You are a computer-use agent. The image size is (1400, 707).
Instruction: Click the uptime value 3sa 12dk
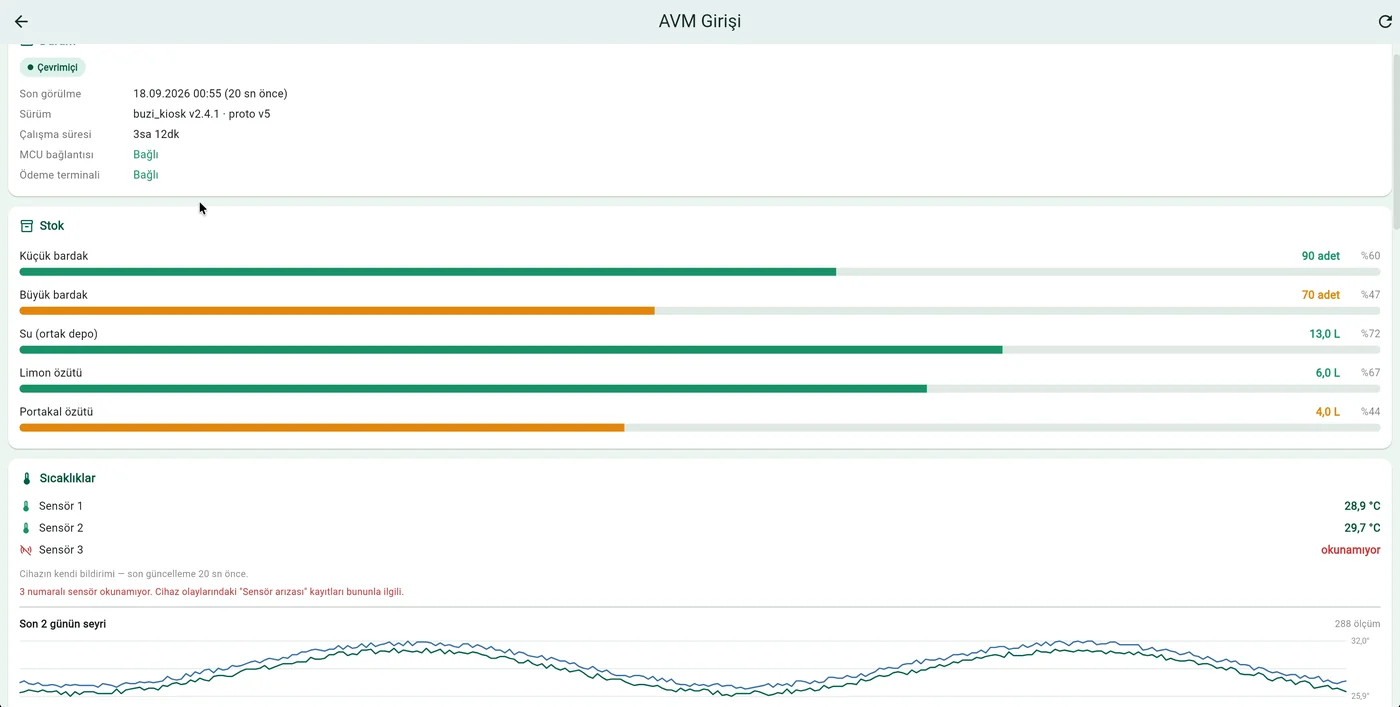coord(156,134)
